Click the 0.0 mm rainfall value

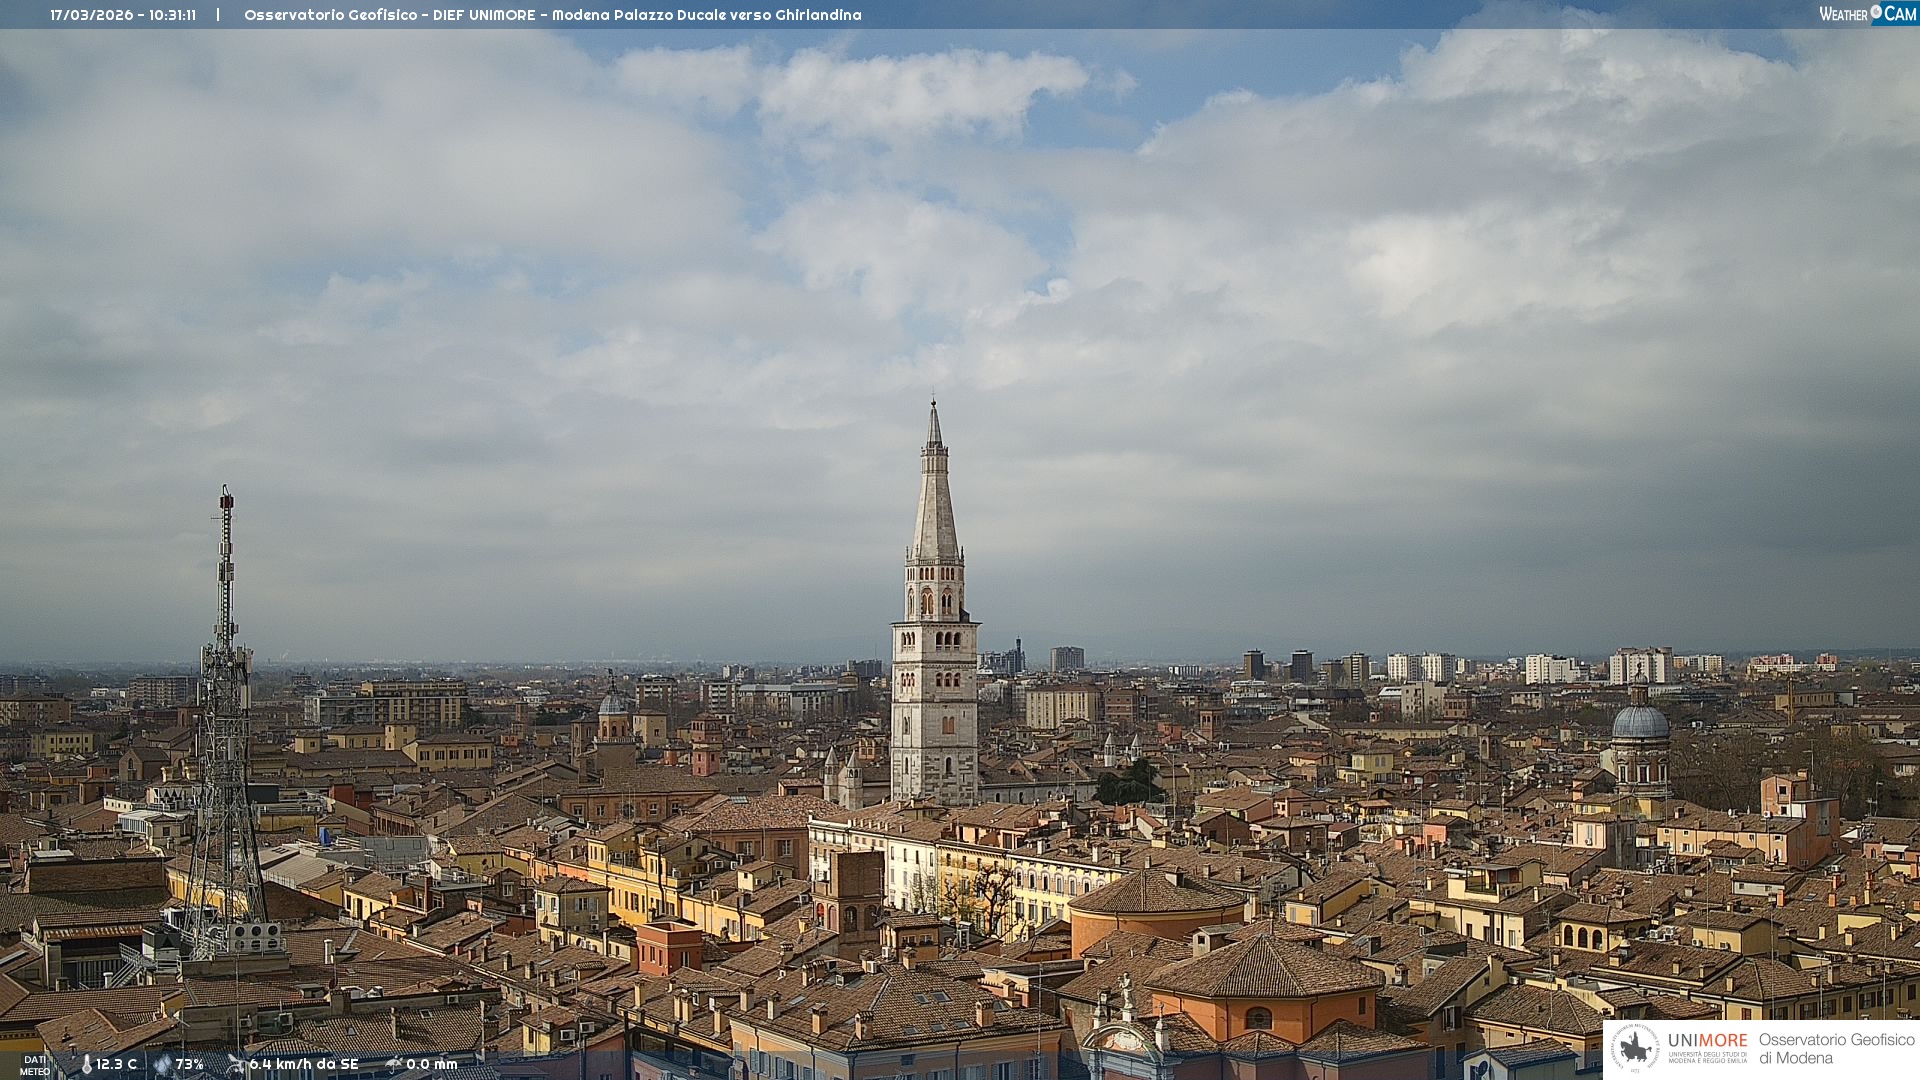coord(431,1064)
